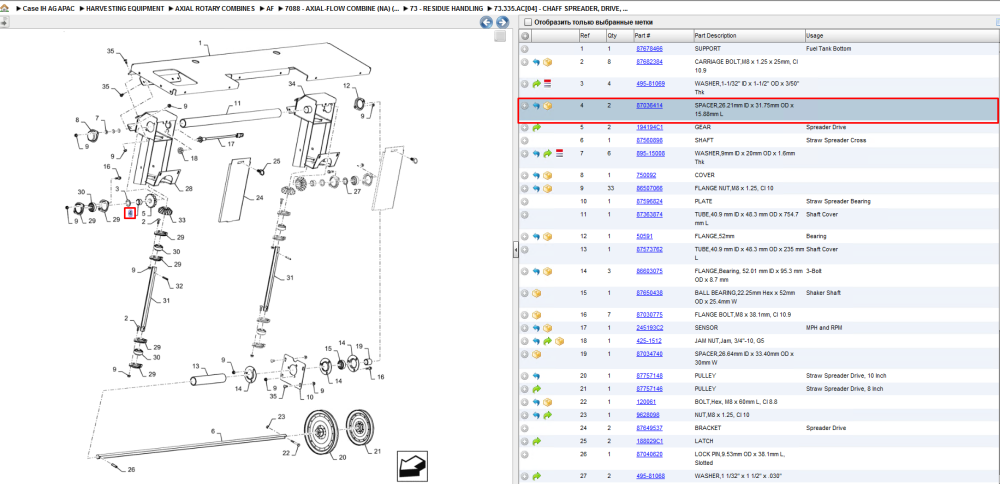This screenshot has width=1000, height=484.
Task: Click blue back arrow on COVER row
Action: 536,175
